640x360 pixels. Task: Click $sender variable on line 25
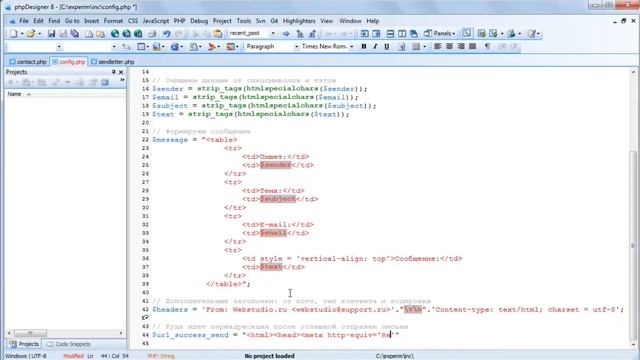276,165
